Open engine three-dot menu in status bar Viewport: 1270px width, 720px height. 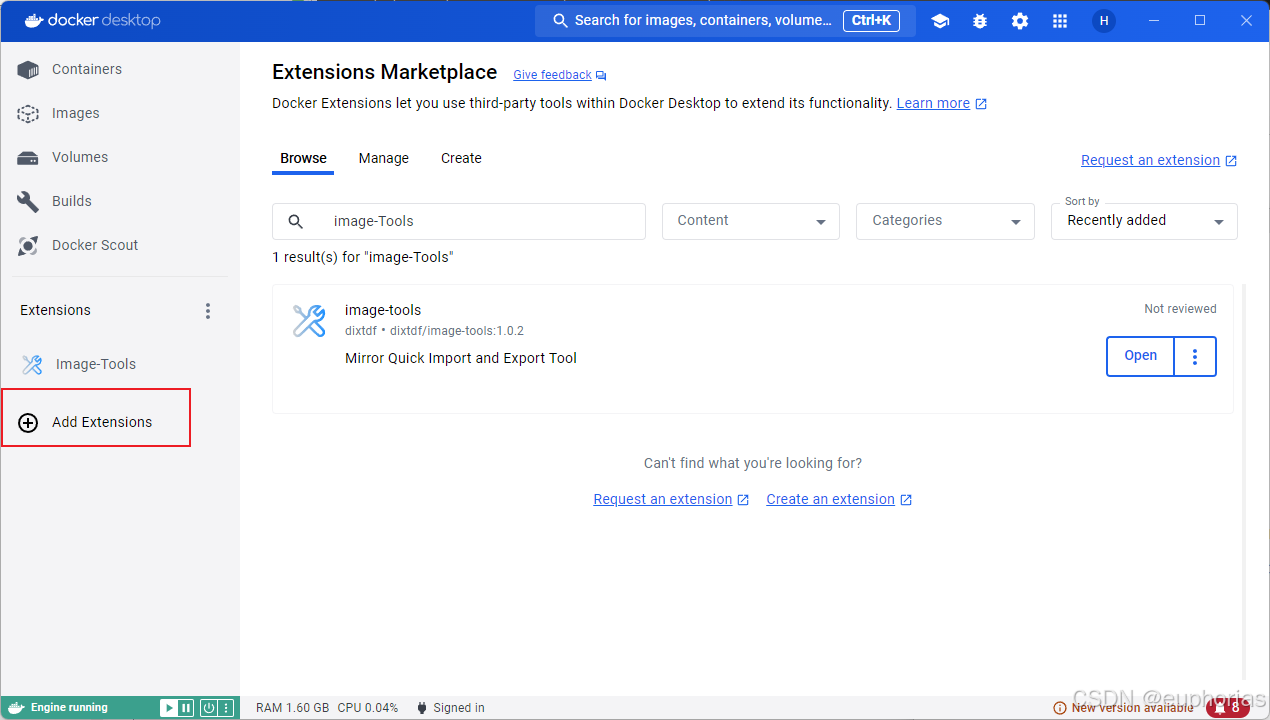[226, 708]
